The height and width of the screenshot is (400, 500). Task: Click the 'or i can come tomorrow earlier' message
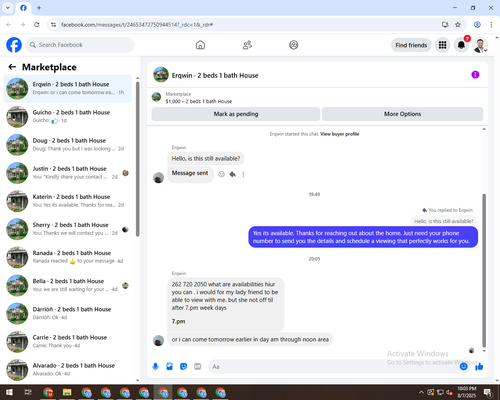[250, 339]
